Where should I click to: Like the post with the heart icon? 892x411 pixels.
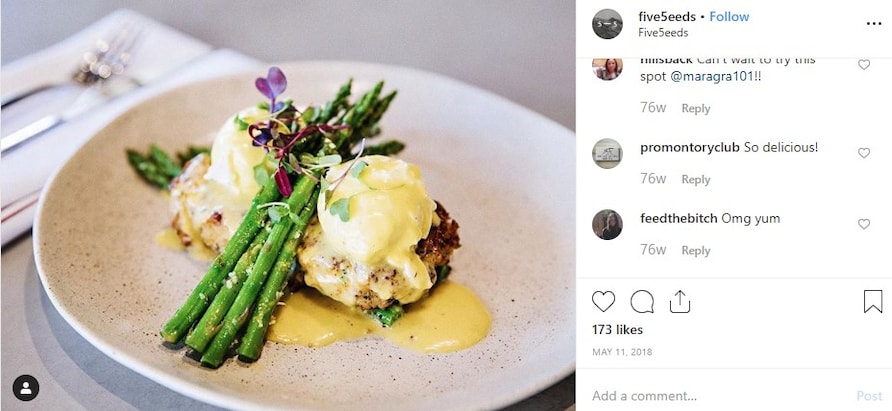point(603,302)
